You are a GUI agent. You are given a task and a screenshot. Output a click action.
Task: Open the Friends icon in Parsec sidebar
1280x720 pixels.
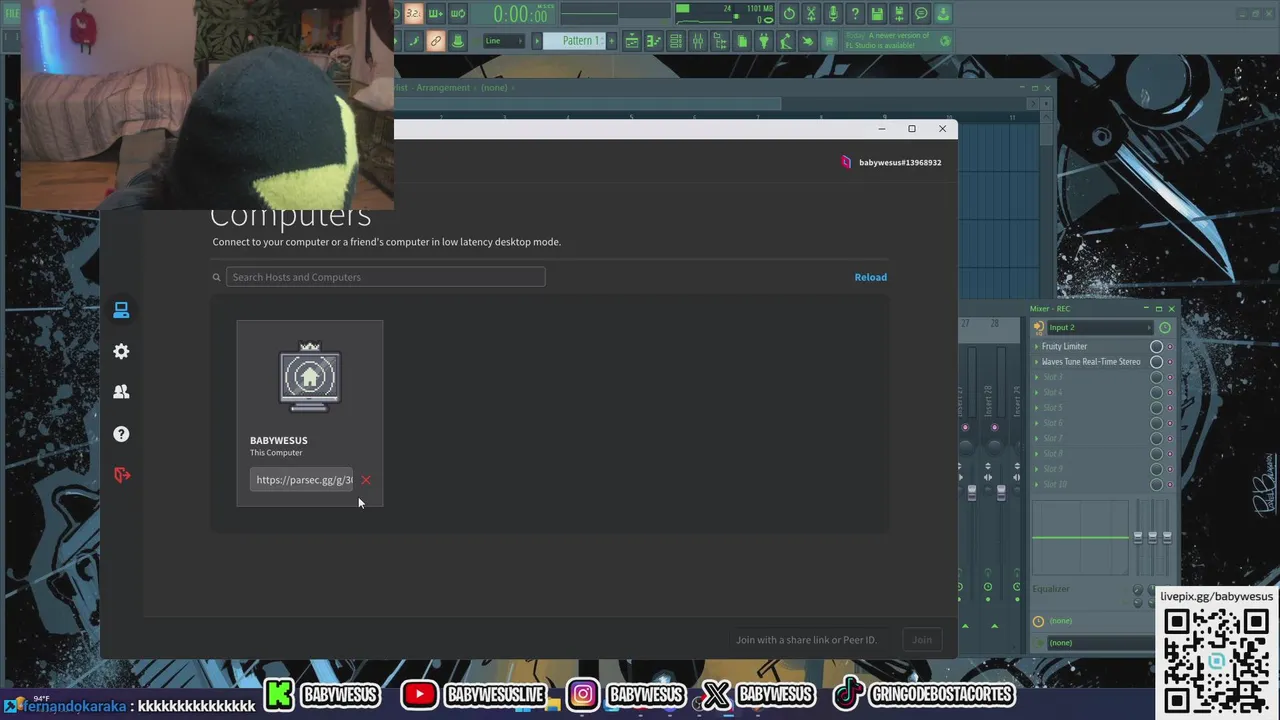[121, 392]
